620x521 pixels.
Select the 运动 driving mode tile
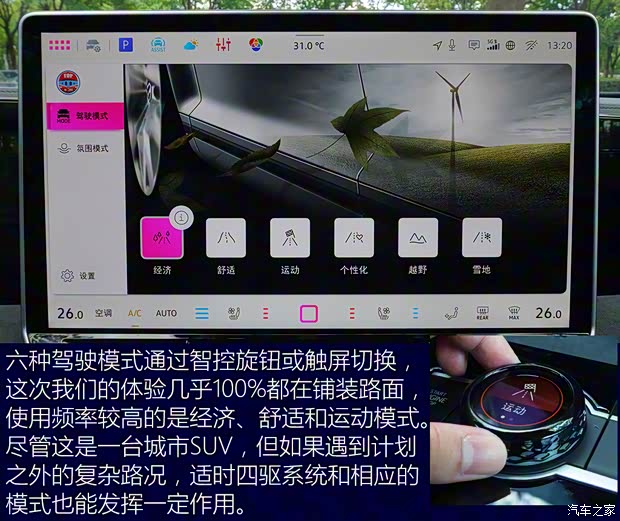pyautogui.click(x=290, y=238)
